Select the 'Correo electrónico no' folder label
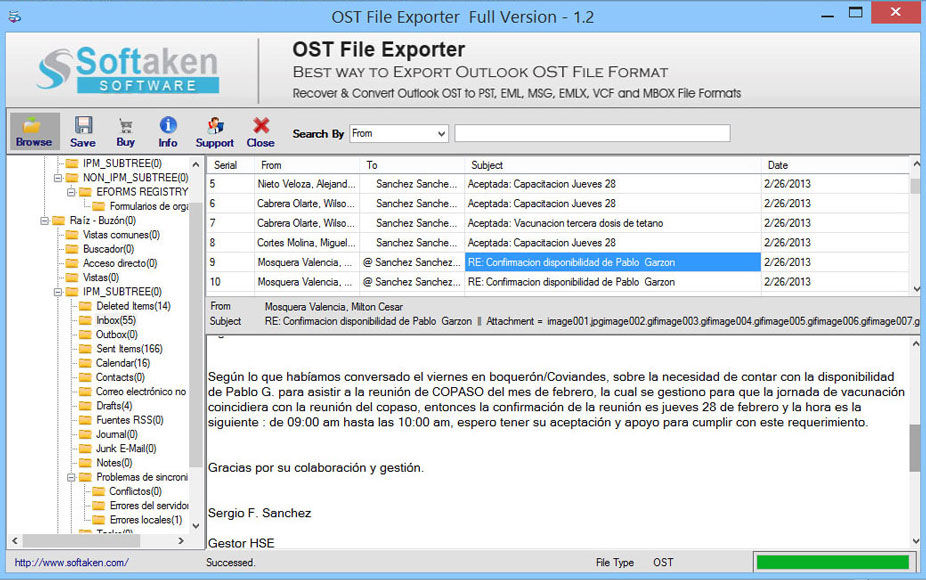 pyautogui.click(x=141, y=392)
